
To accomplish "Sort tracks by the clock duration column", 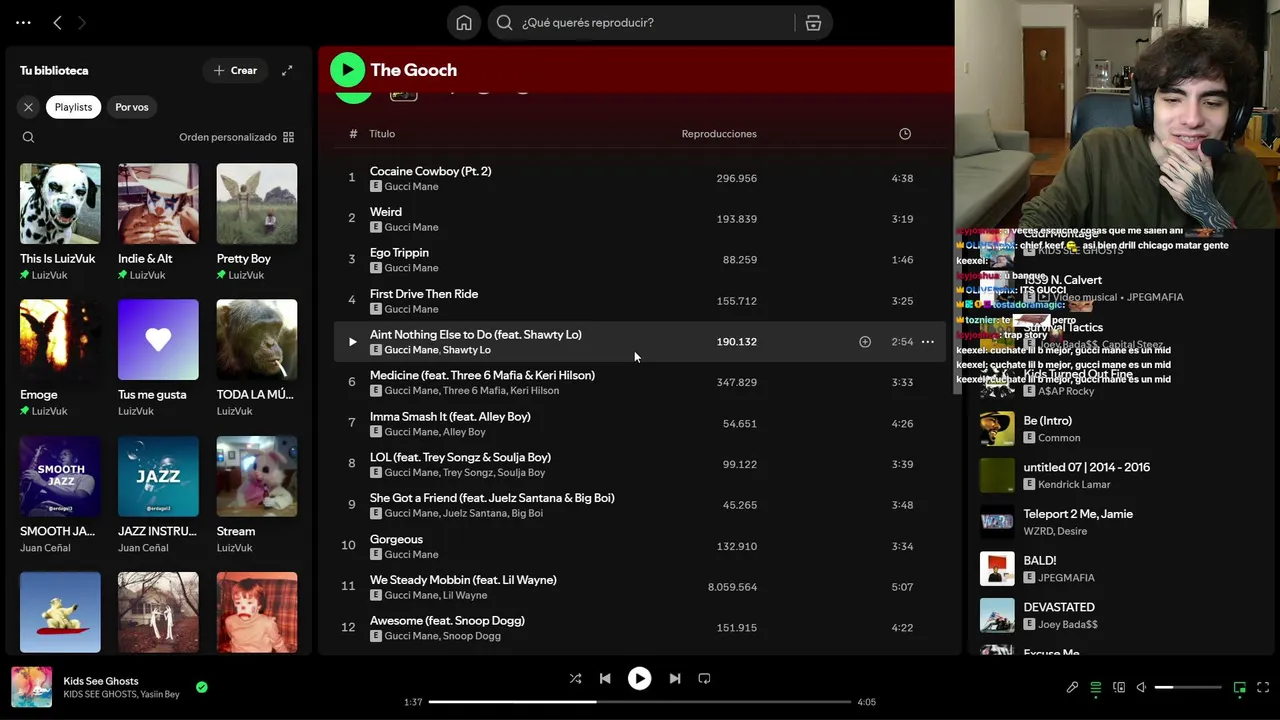I will click(x=905, y=134).
